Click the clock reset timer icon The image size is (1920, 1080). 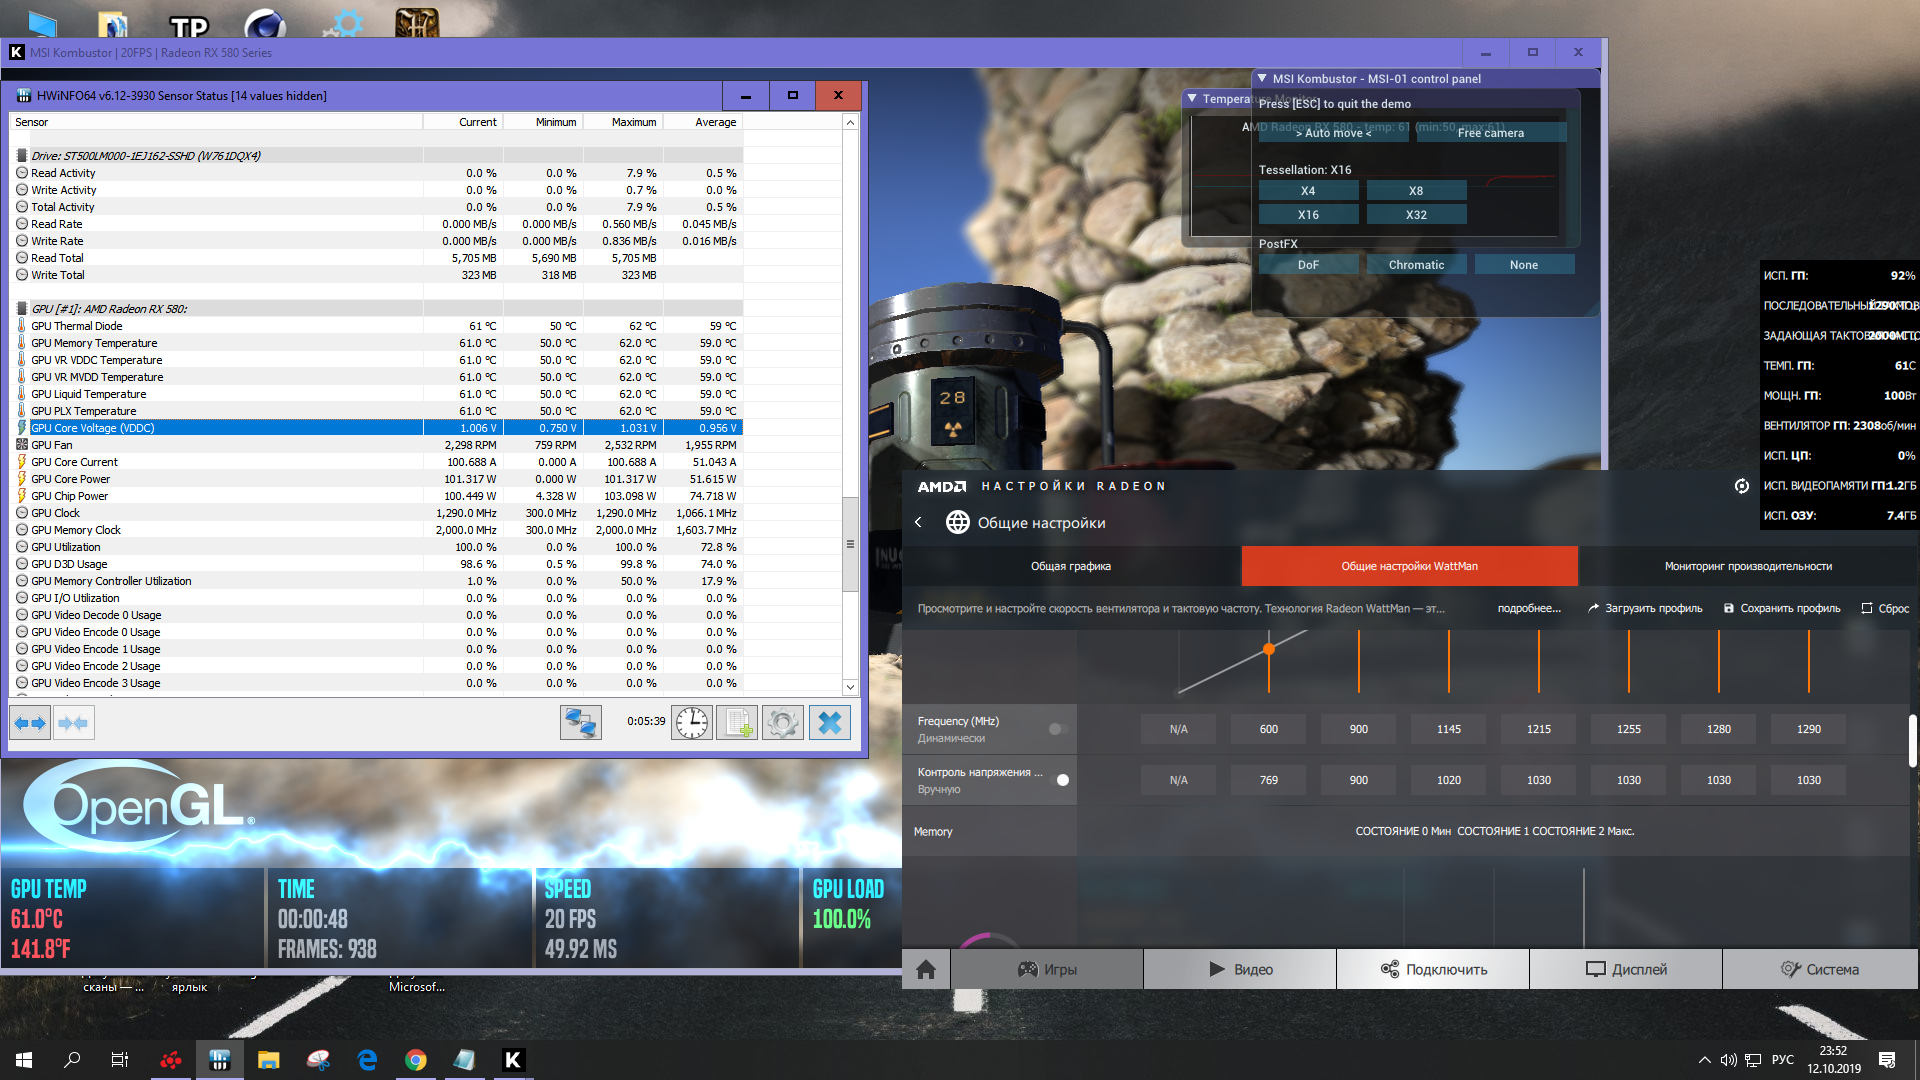[691, 723]
